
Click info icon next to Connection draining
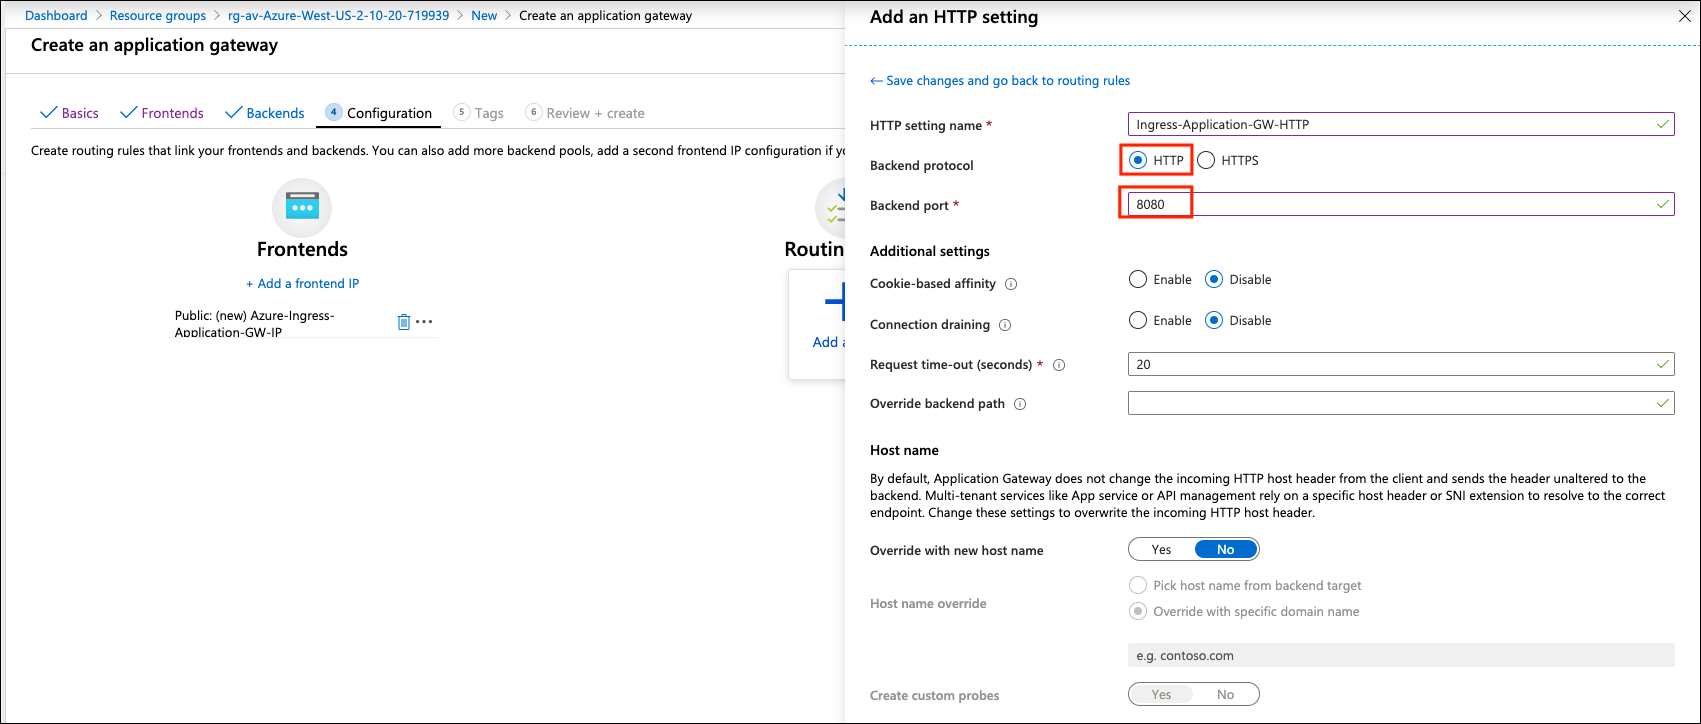[1005, 325]
